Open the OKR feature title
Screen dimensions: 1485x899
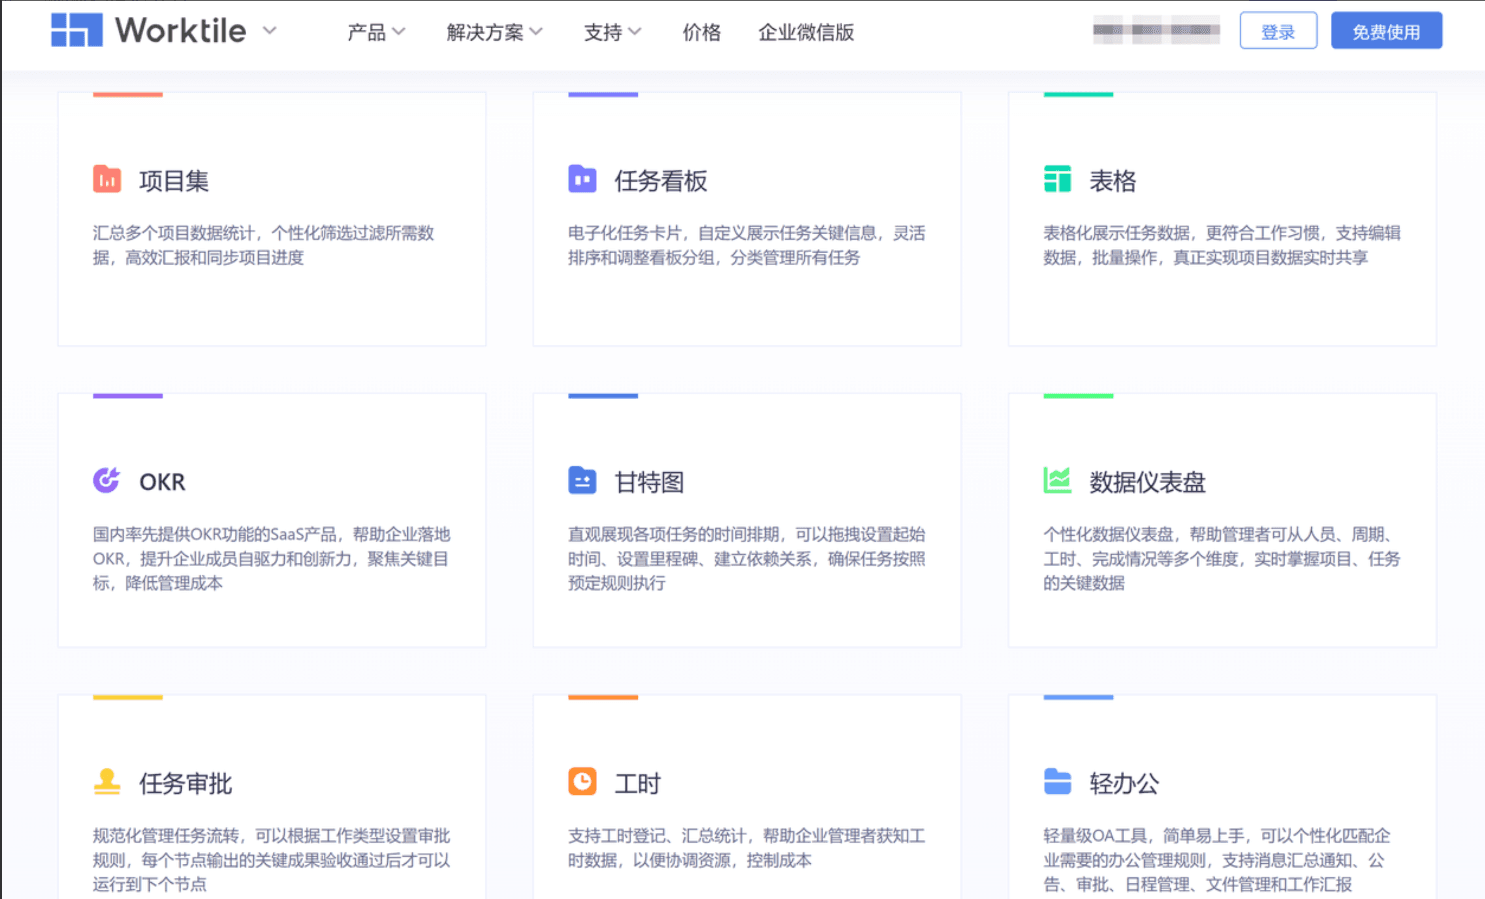pos(162,482)
